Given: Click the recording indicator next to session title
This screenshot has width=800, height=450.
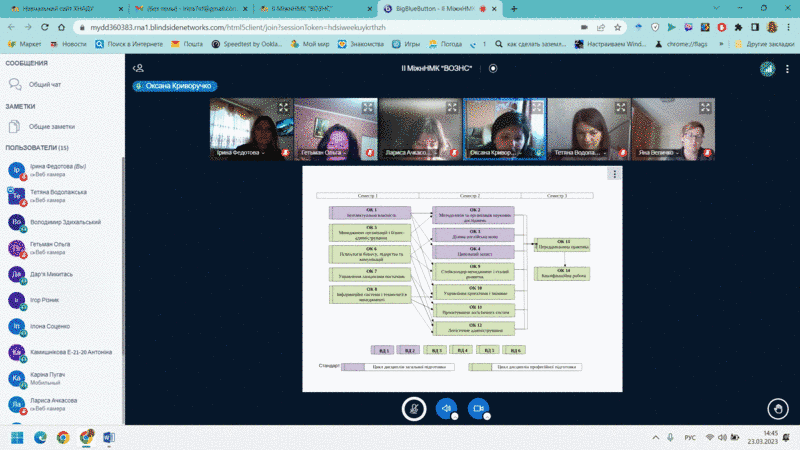Looking at the screenshot, I should point(493,68).
